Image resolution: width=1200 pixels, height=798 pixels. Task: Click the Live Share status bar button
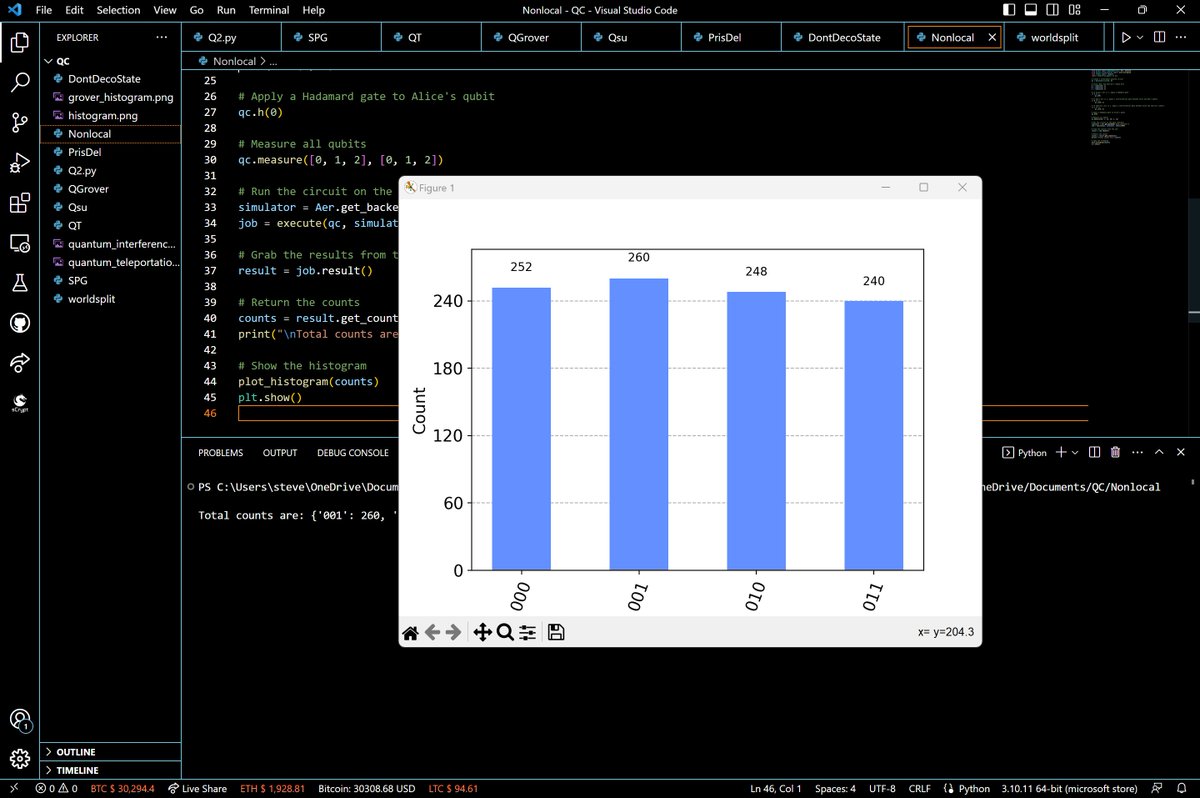click(197, 788)
